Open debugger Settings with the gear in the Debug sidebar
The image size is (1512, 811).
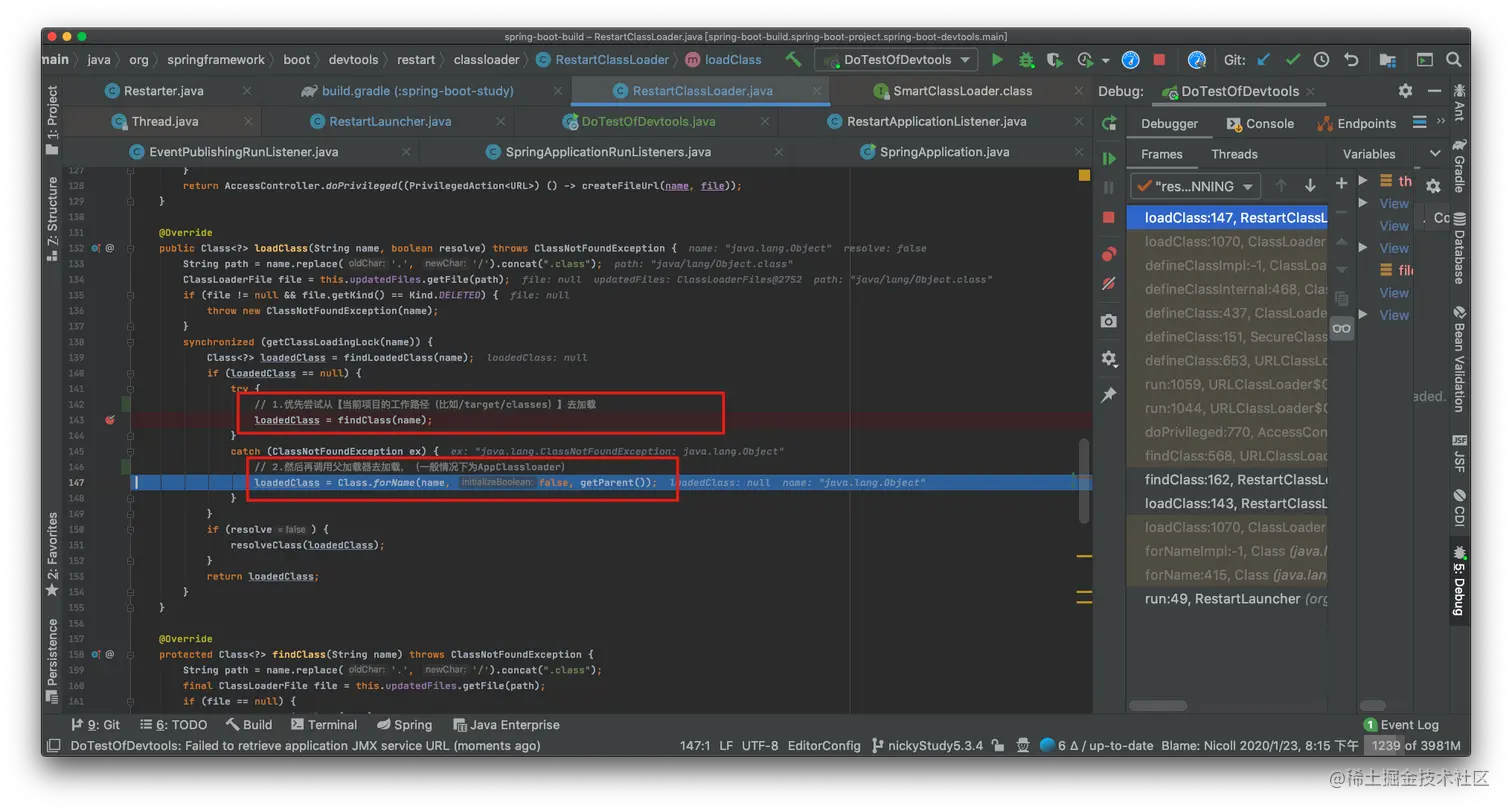point(1109,358)
